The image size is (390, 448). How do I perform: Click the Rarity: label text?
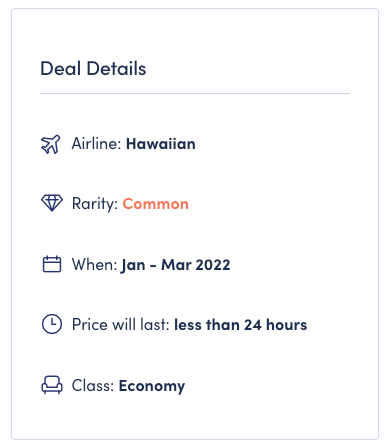click(x=95, y=204)
